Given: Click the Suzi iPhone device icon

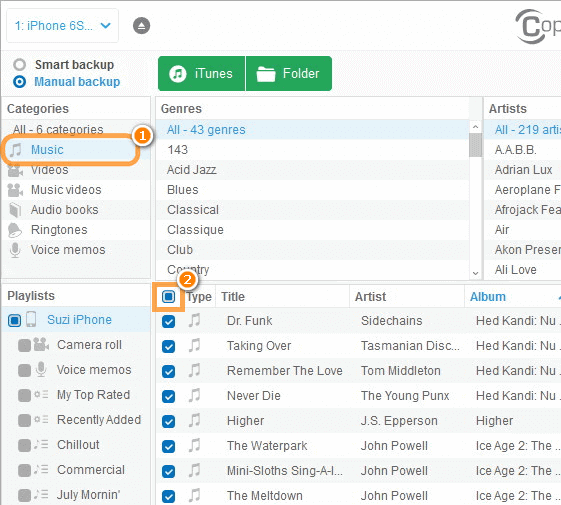Looking at the screenshot, I should [x=31, y=319].
